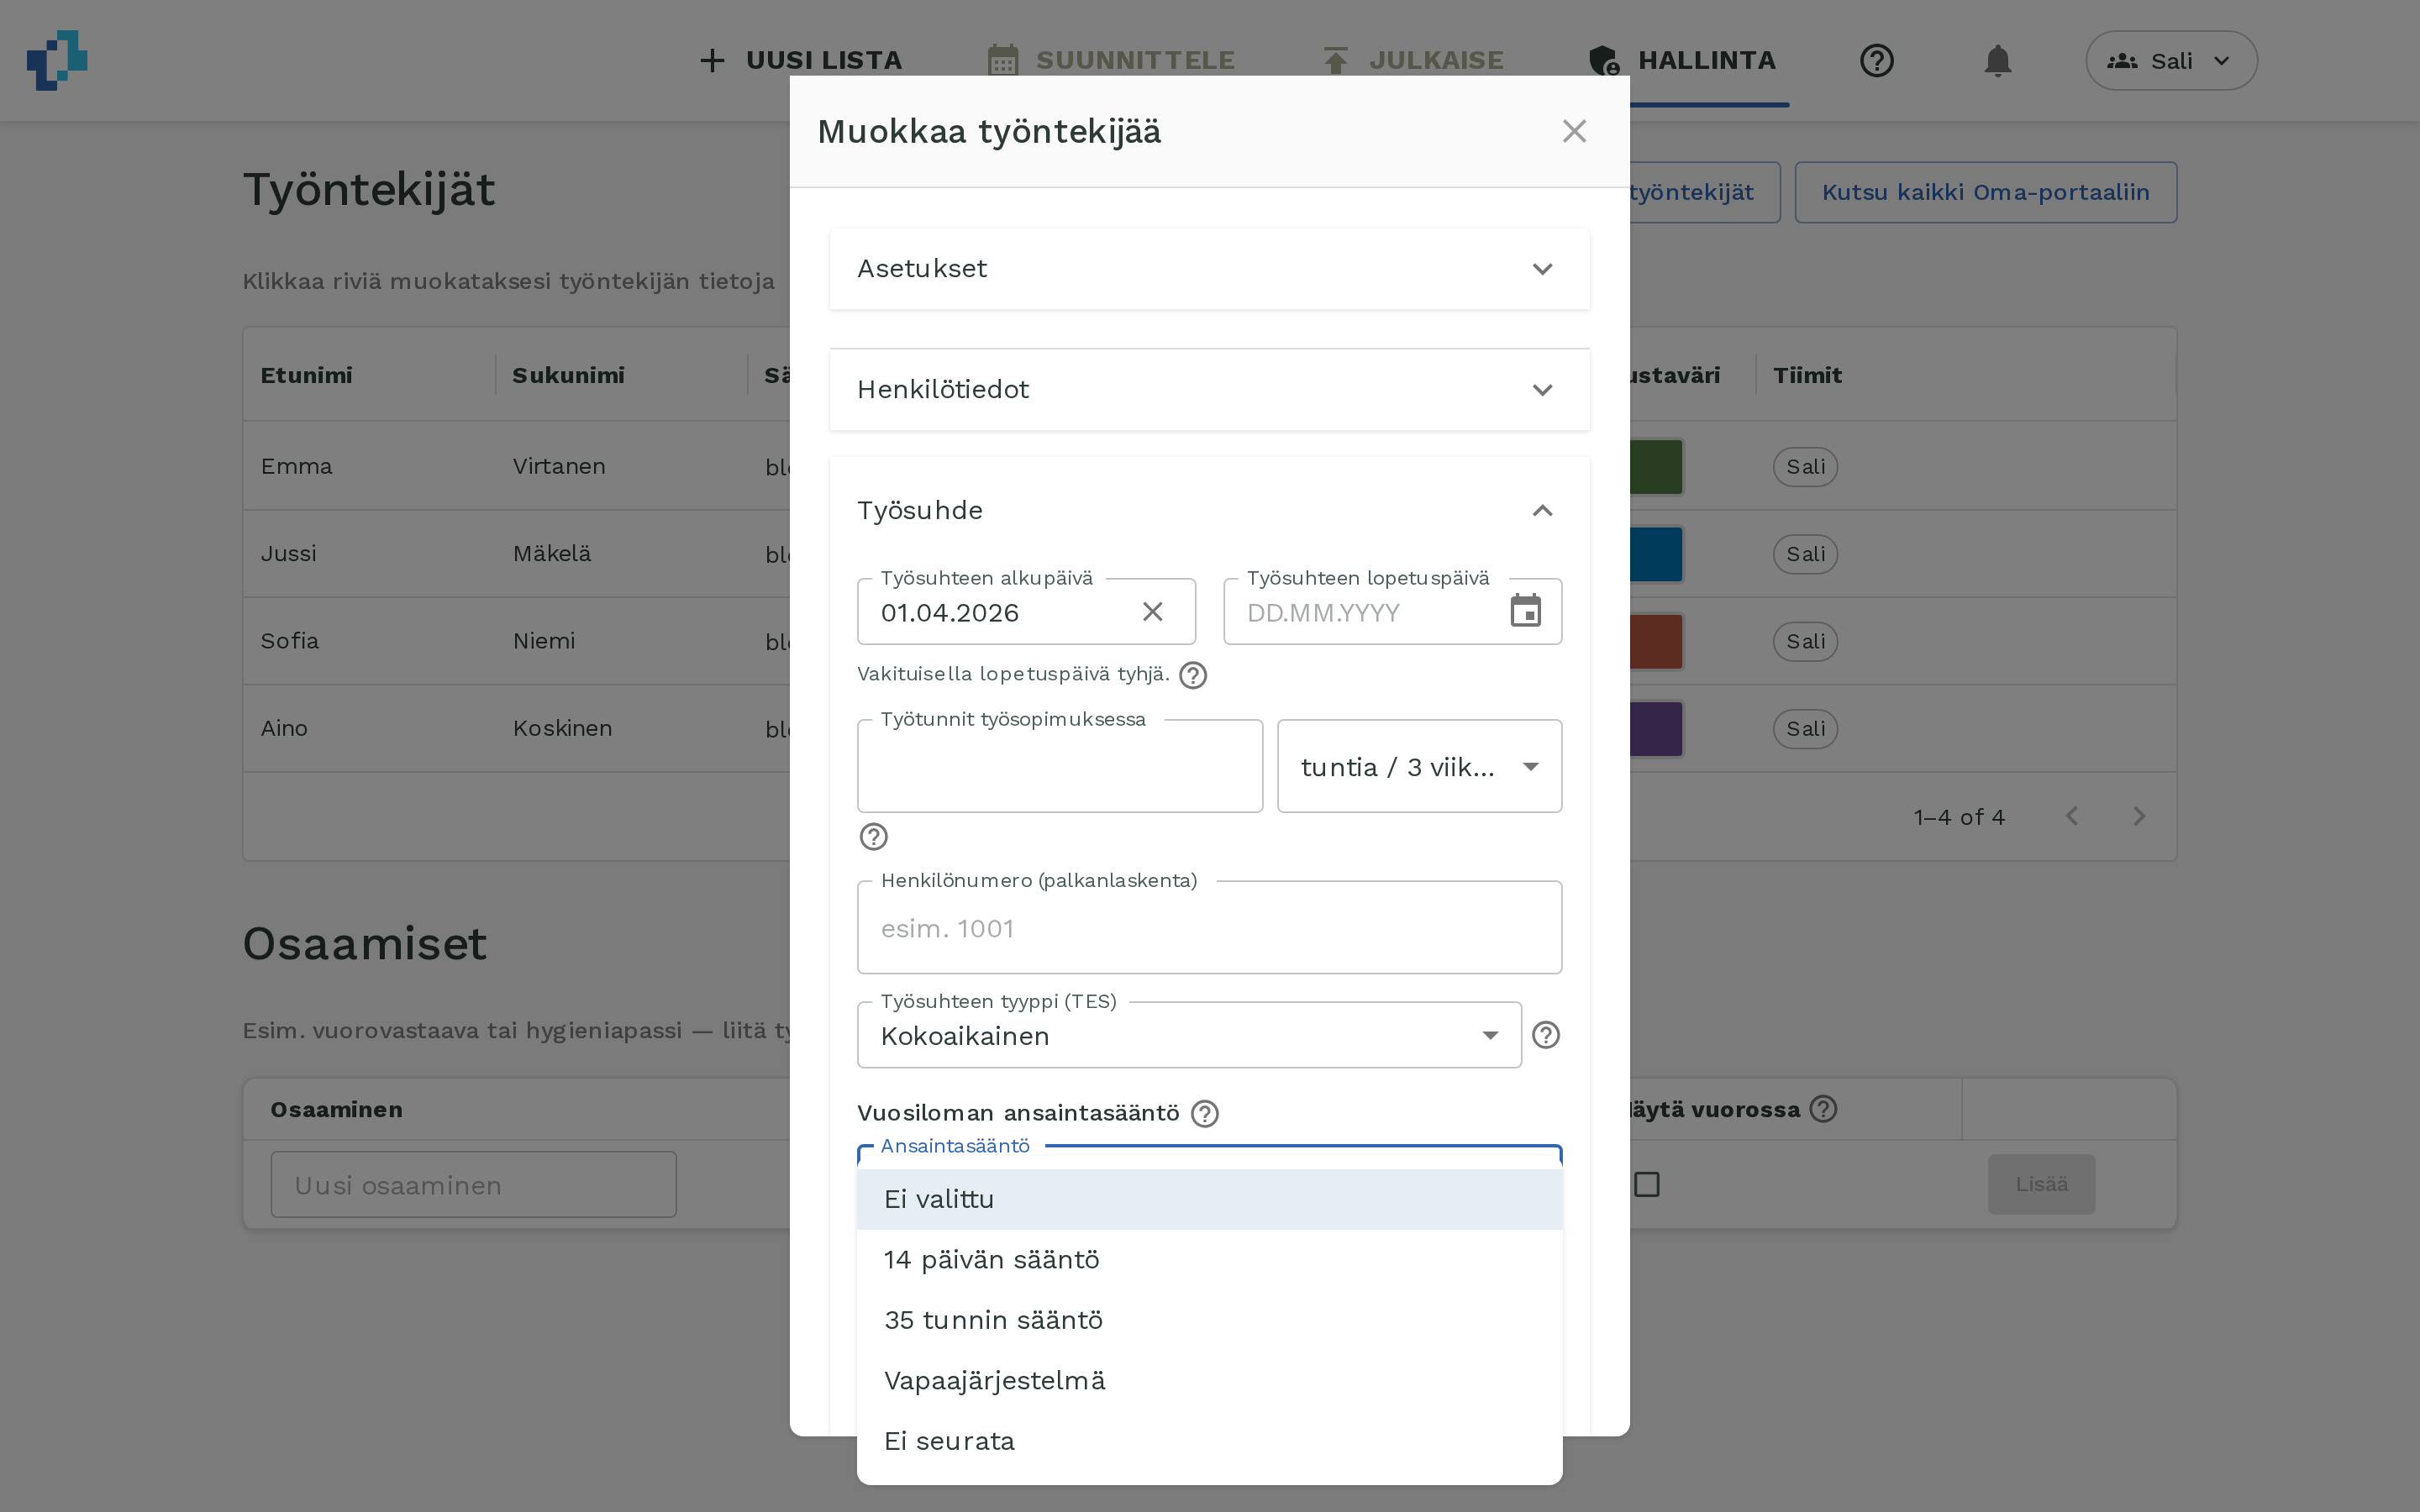The width and height of the screenshot is (2420, 1512).
Task: Go to the next page of employees
Action: [x=2139, y=817]
